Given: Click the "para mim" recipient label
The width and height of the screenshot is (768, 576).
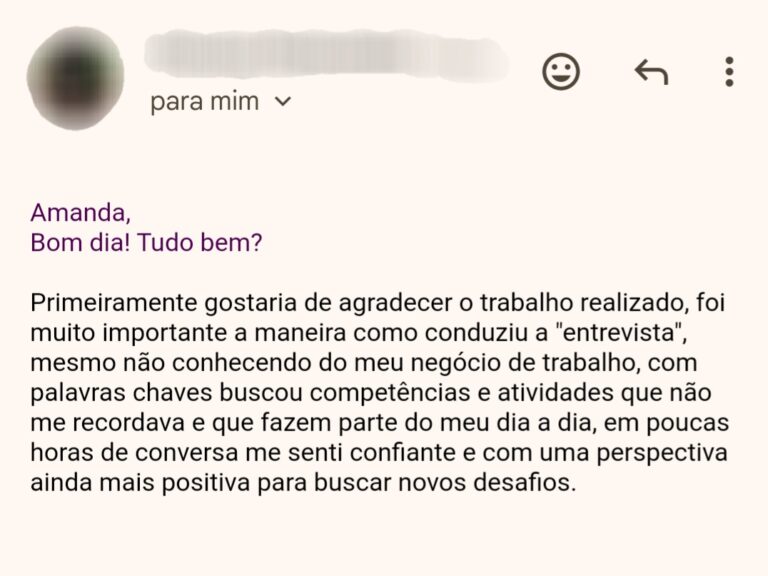Looking at the screenshot, I should point(205,102).
